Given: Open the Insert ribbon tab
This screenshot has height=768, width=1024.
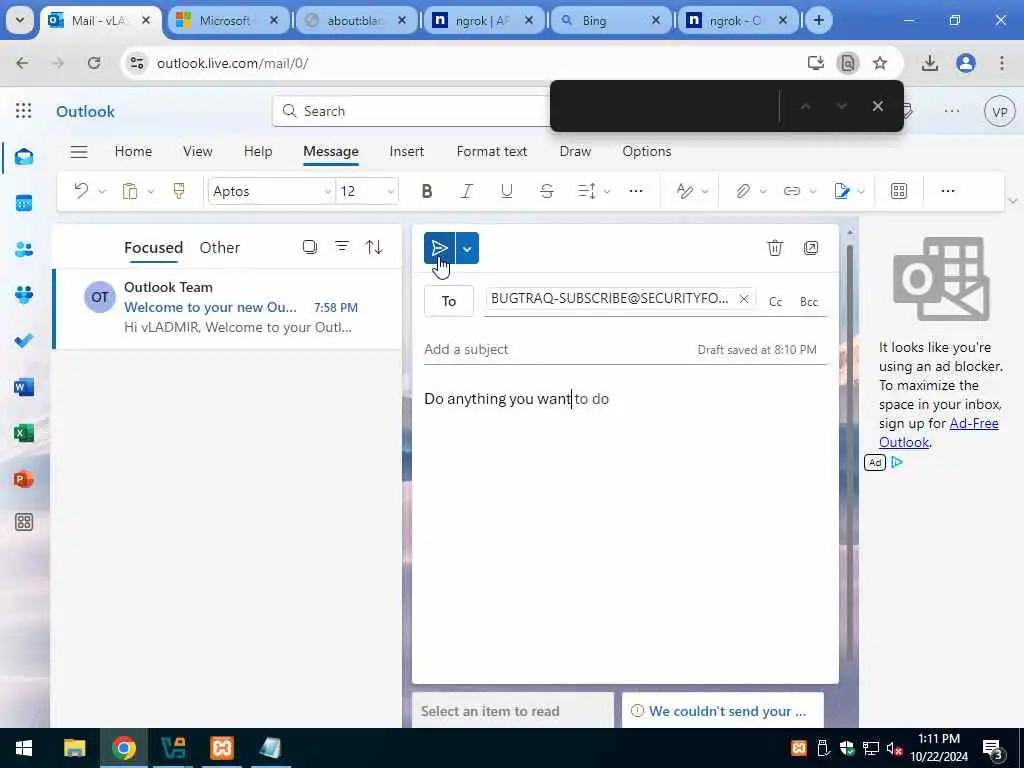Looking at the screenshot, I should click(x=406, y=152).
